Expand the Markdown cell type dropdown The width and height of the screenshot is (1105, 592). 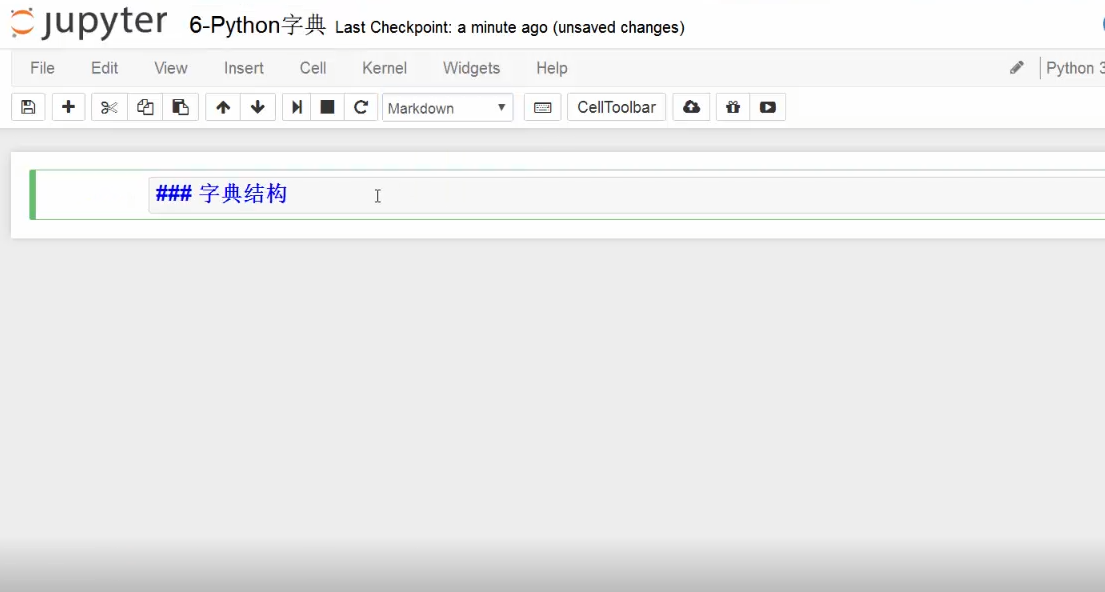pyautogui.click(x=447, y=108)
